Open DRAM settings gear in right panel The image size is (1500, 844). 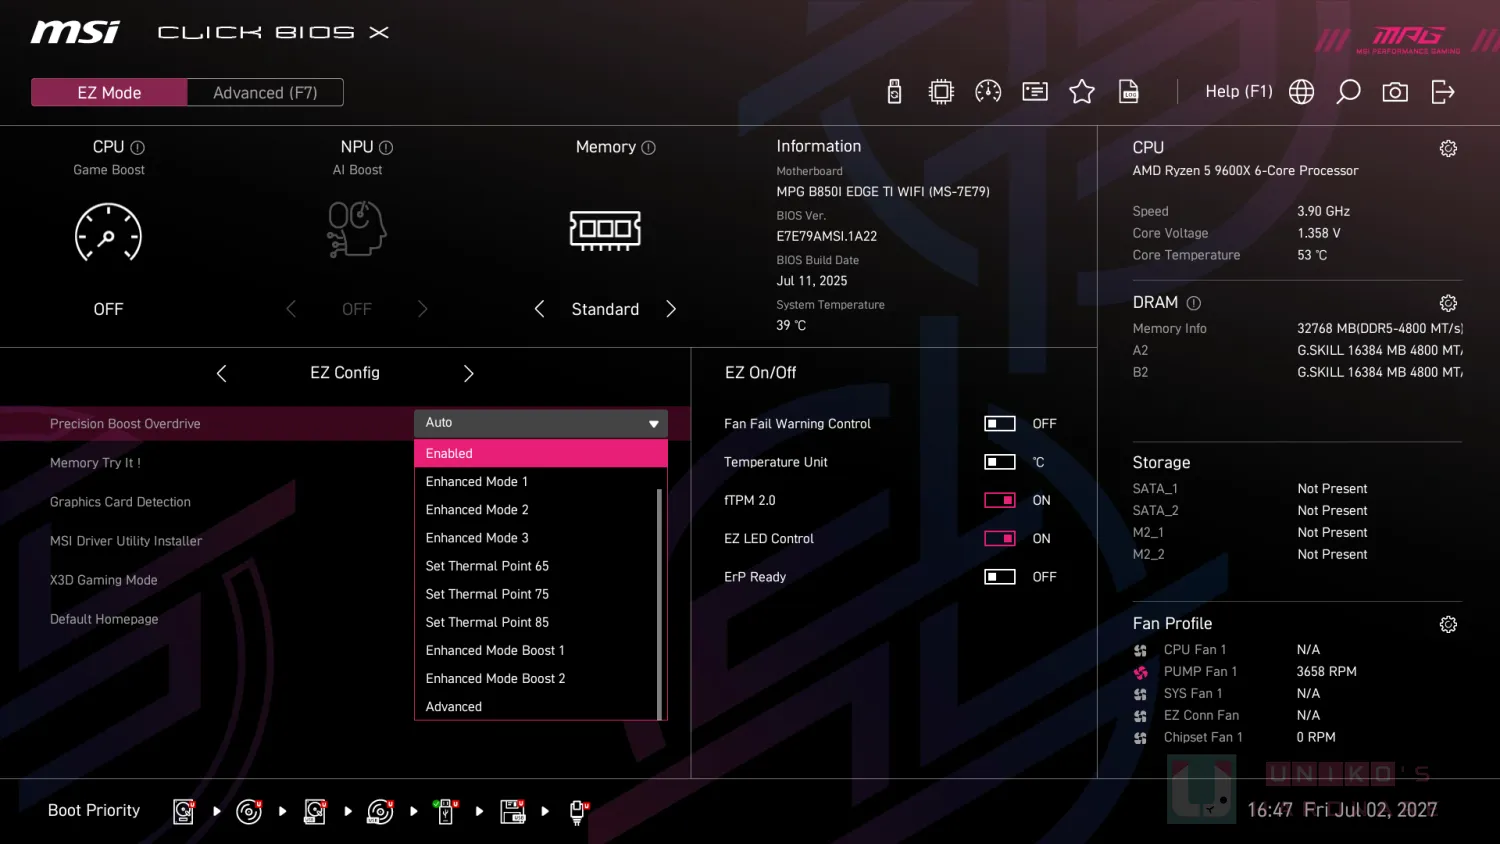1448,303
